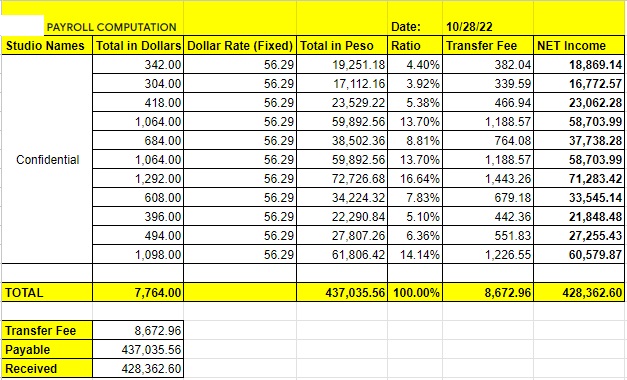Click the ratio cell 7.83%
627x380 pixels.
coord(415,197)
